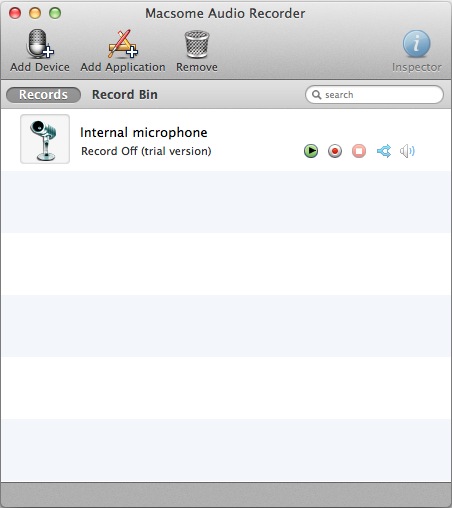Begin recording with the red record button
Image resolution: width=452 pixels, height=508 pixels.
[335, 151]
